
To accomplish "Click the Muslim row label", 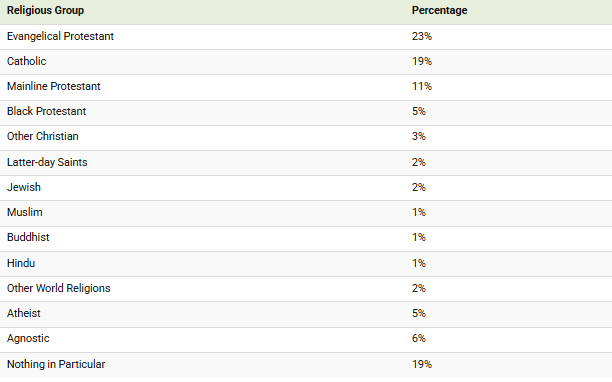I will [x=25, y=212].
